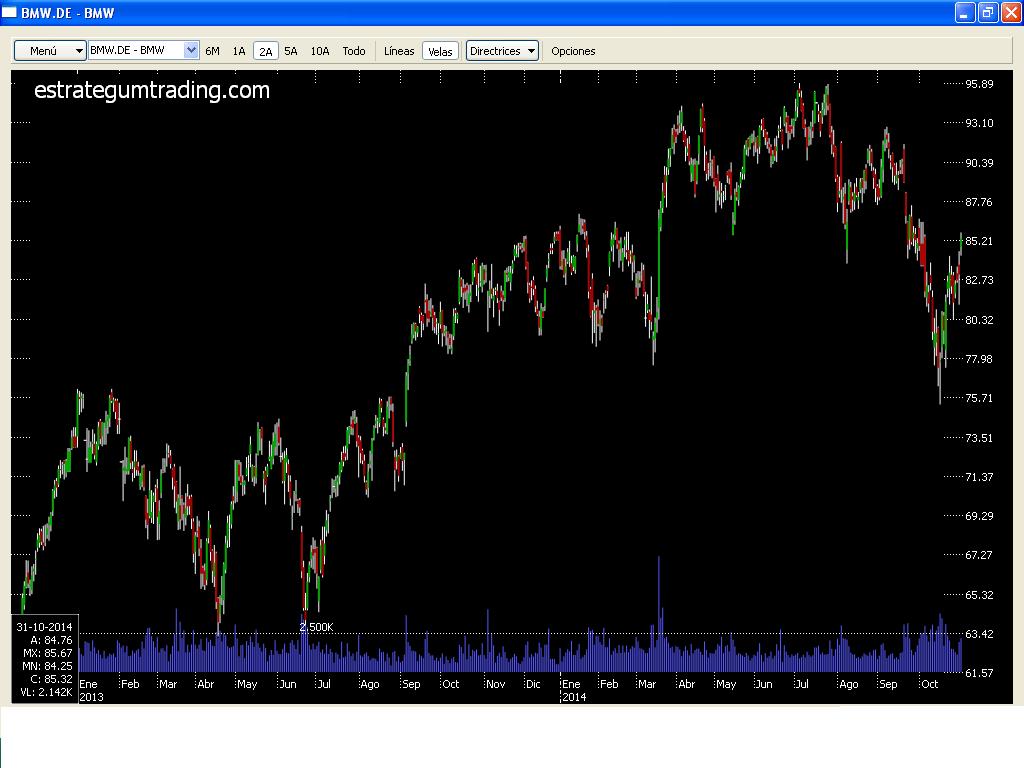Click the 77.98 price axis label
Screen dimensions: 1024x768
pos(979,359)
